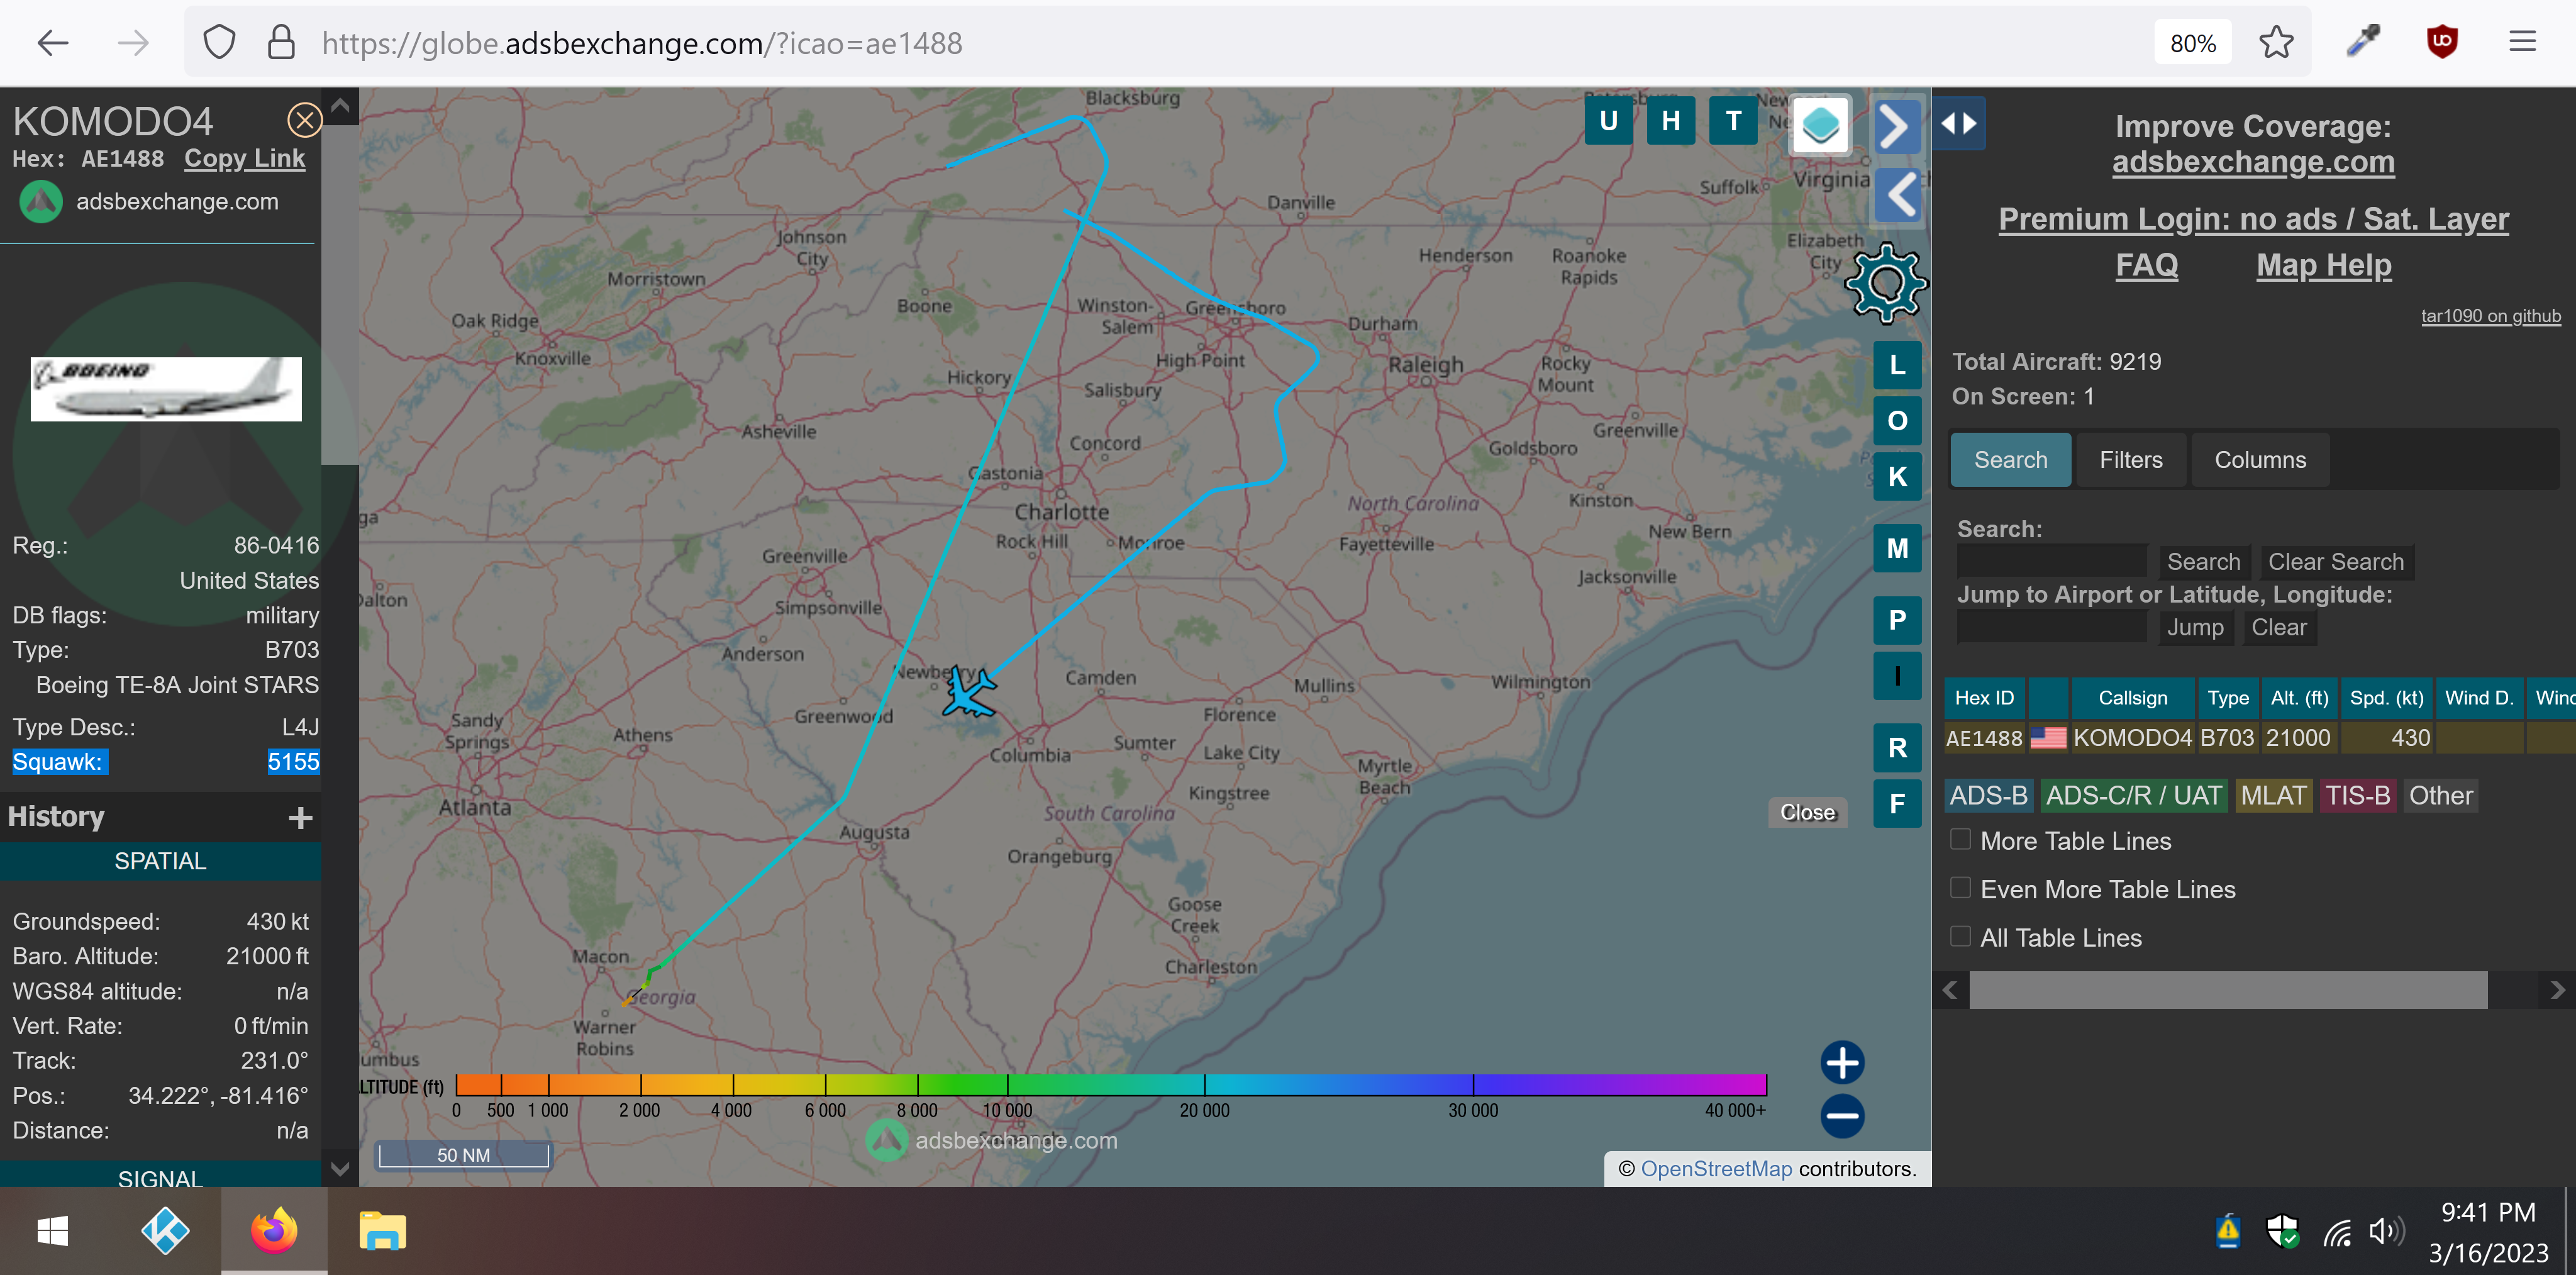2576x1275 pixels.
Task: Click the U map toggle button
Action: [x=1608, y=121]
